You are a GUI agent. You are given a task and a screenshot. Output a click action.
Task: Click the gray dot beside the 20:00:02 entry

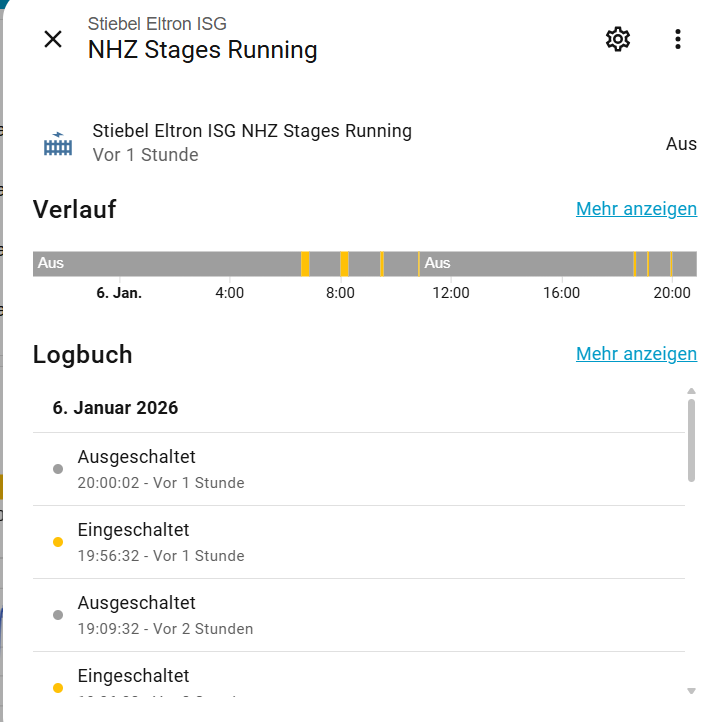coord(58,469)
